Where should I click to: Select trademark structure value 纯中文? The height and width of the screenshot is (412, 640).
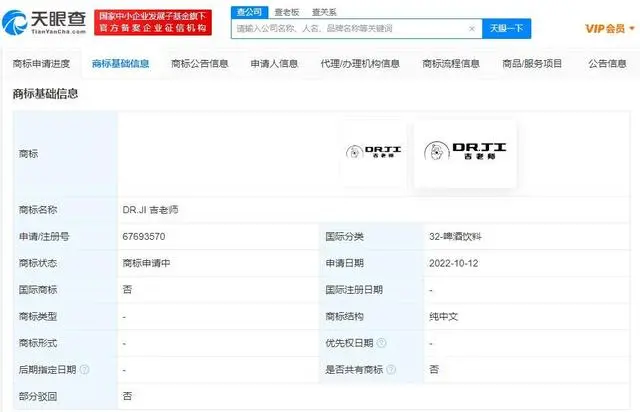[443, 316]
